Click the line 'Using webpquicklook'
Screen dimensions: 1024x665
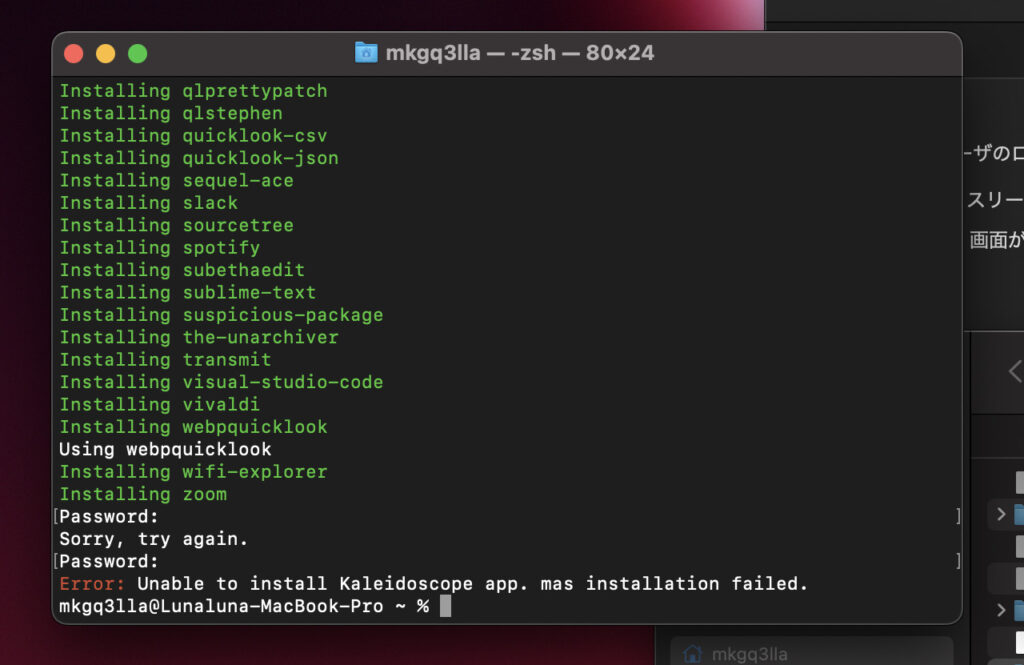coord(165,449)
